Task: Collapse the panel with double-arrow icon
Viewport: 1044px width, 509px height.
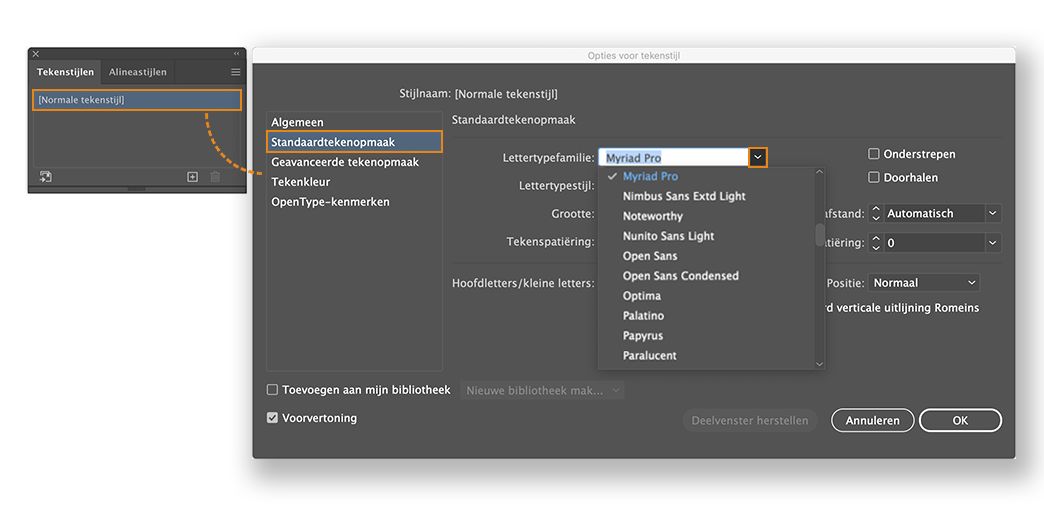Action: point(237,54)
